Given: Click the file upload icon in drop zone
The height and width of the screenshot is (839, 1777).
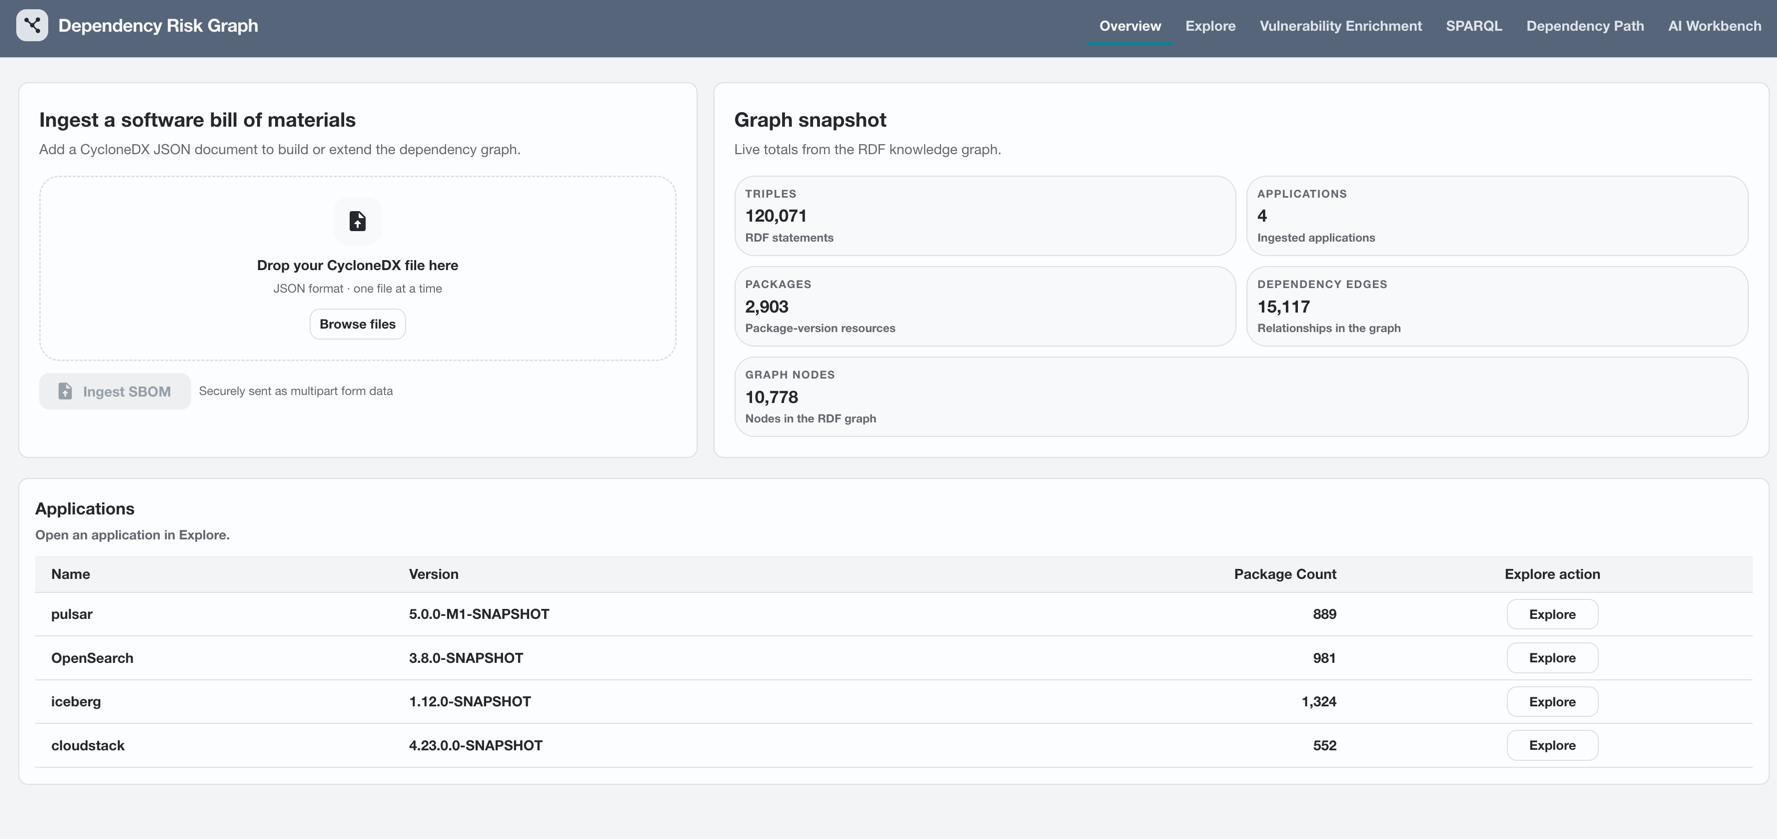Looking at the screenshot, I should click(x=357, y=221).
